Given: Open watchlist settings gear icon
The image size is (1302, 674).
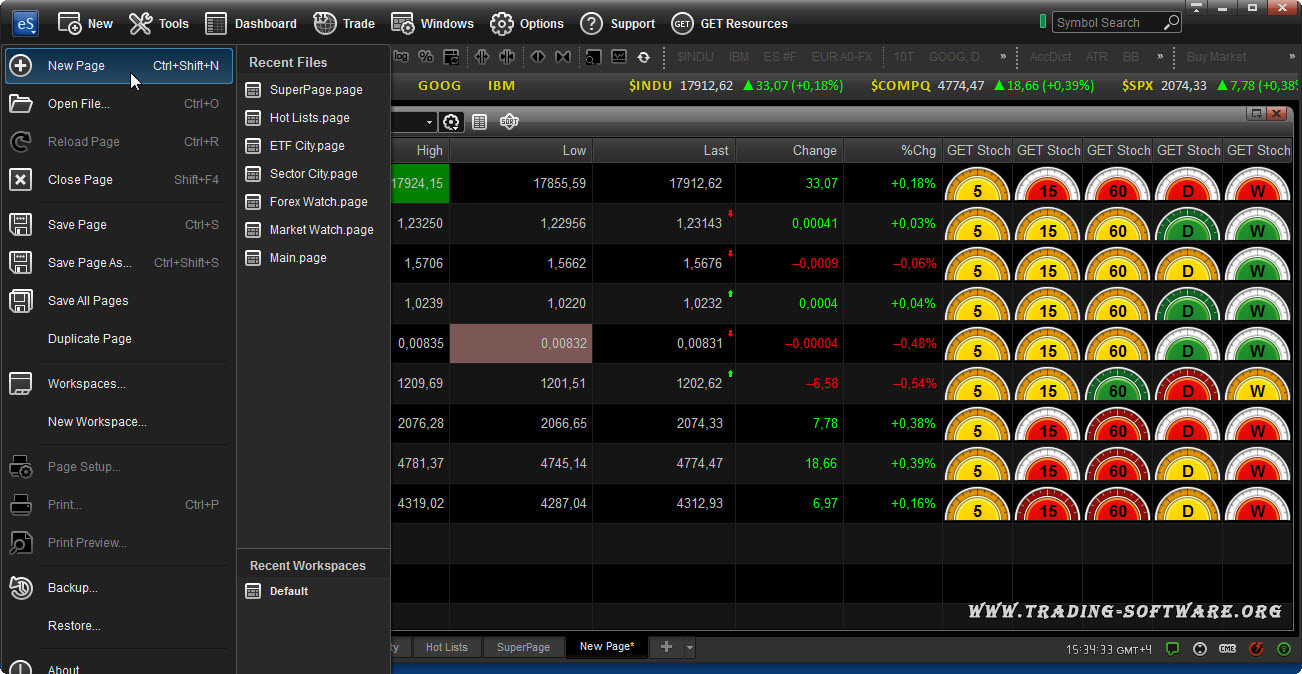Looking at the screenshot, I should (x=452, y=122).
